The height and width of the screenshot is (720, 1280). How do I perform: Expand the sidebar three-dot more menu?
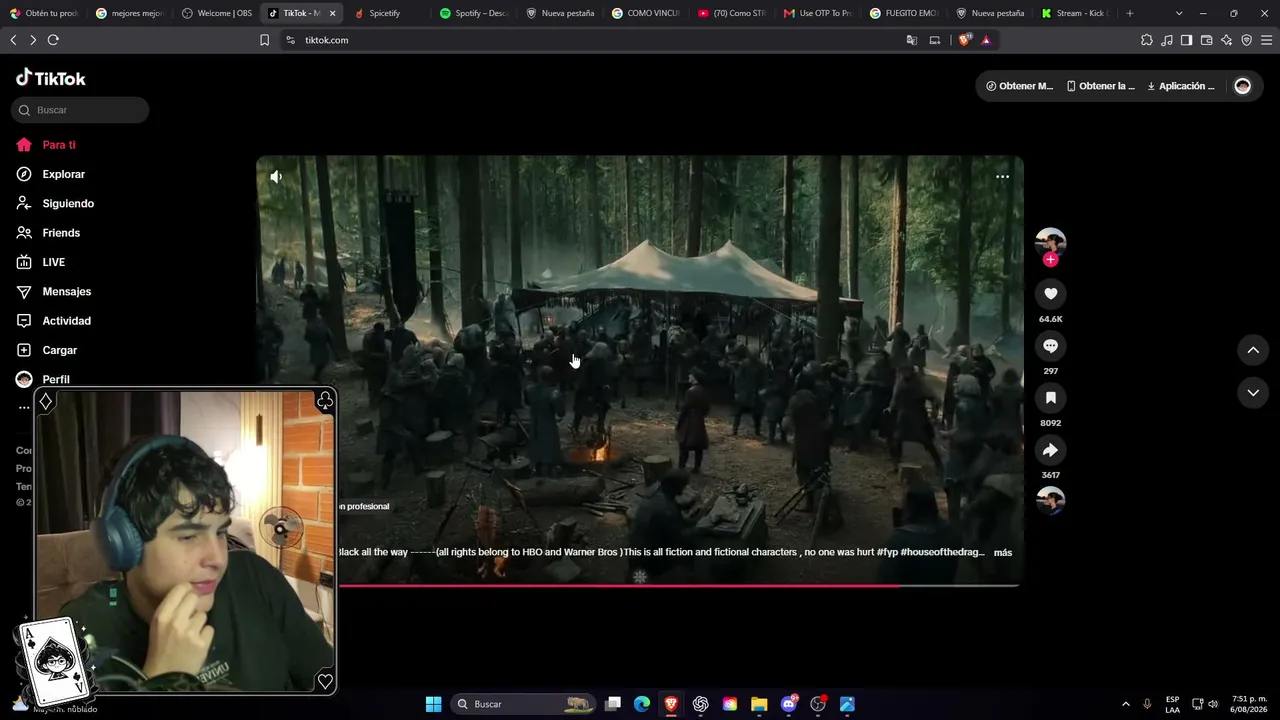pyautogui.click(x=24, y=408)
